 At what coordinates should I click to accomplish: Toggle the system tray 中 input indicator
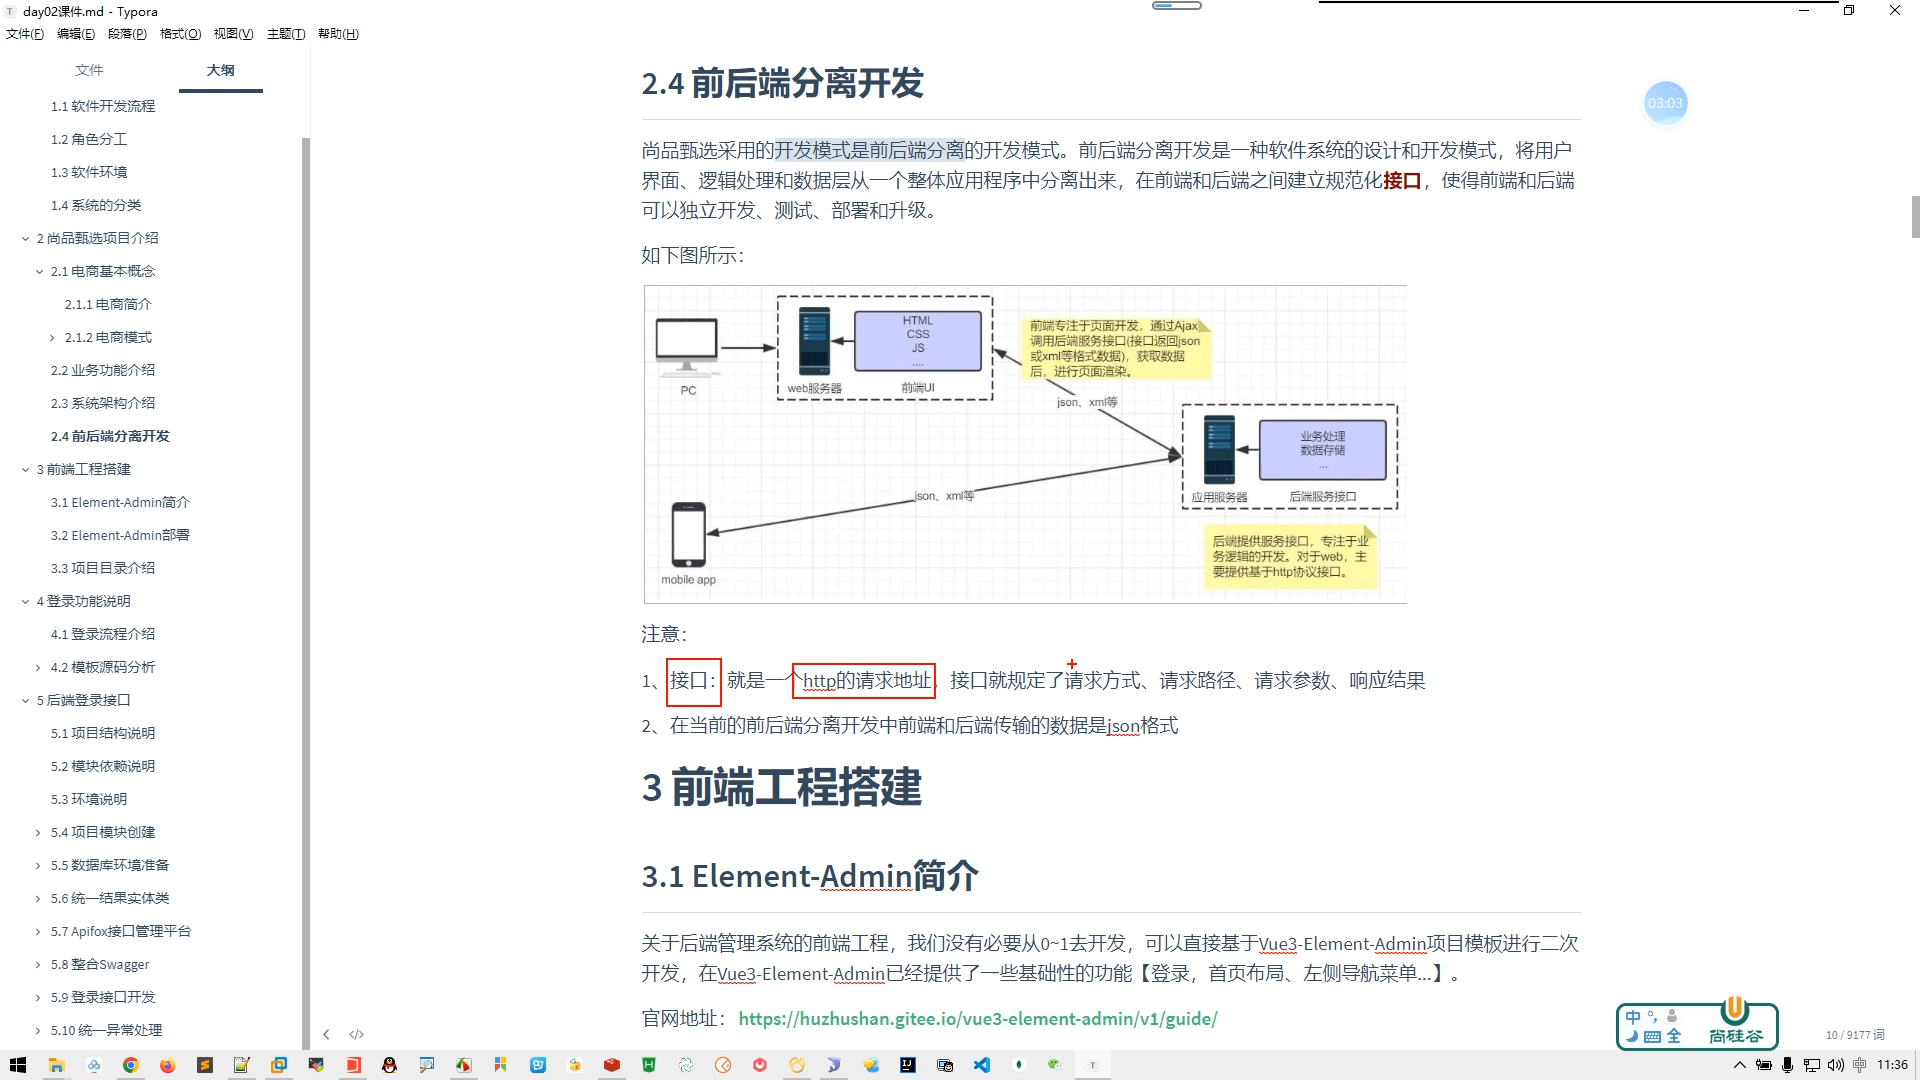[x=1859, y=1065]
